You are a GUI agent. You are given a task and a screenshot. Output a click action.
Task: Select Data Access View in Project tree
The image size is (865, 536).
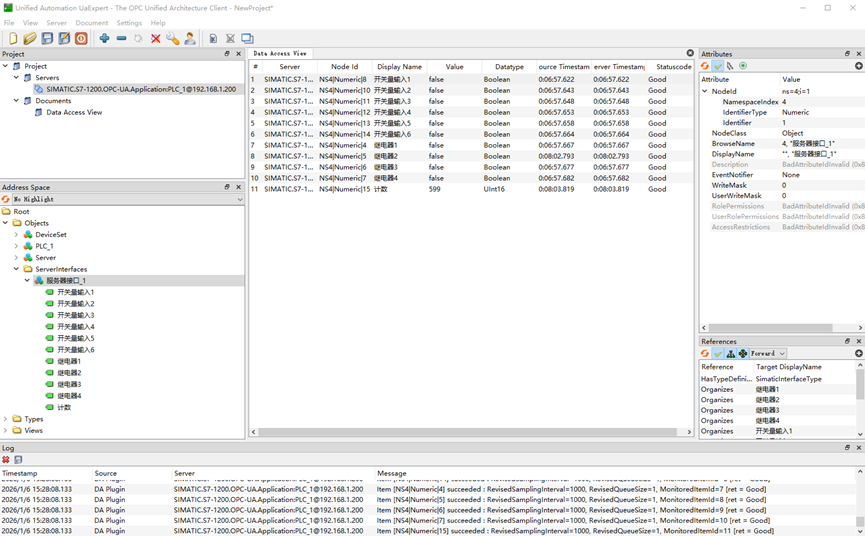pos(74,112)
